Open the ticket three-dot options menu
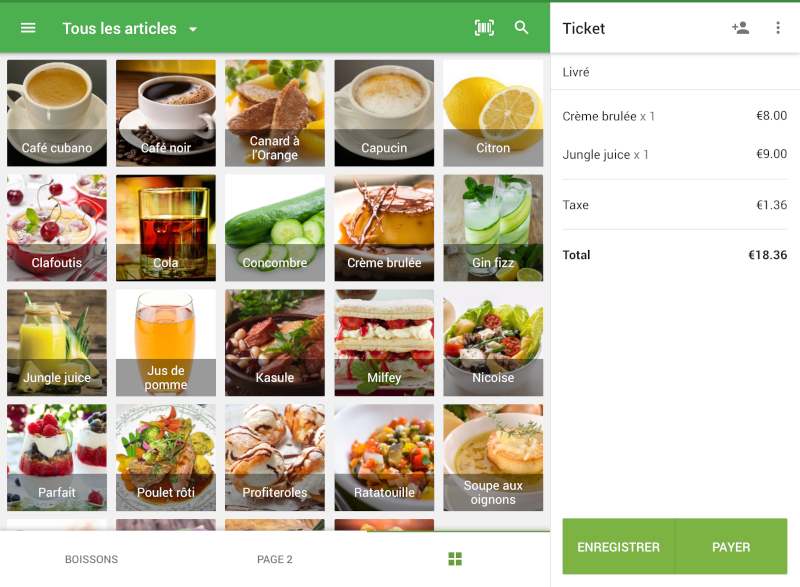This screenshot has width=800, height=587. [778, 28]
